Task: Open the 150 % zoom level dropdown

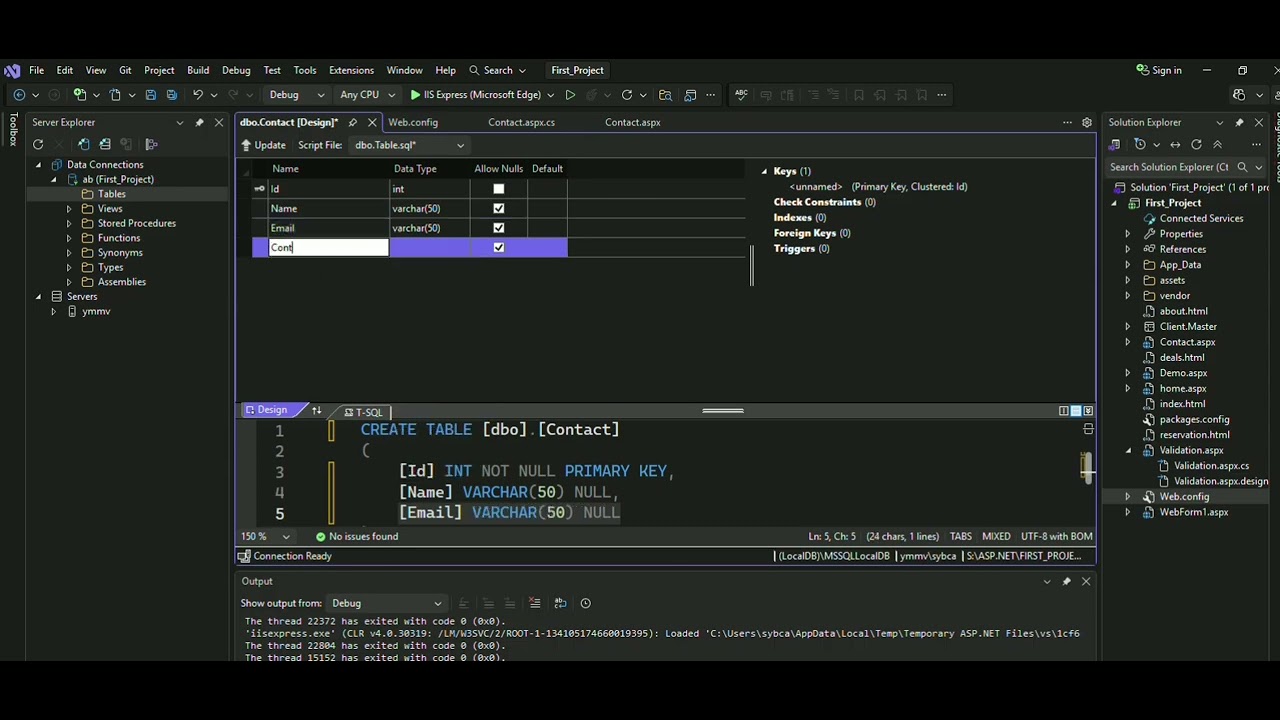Action: [265, 536]
